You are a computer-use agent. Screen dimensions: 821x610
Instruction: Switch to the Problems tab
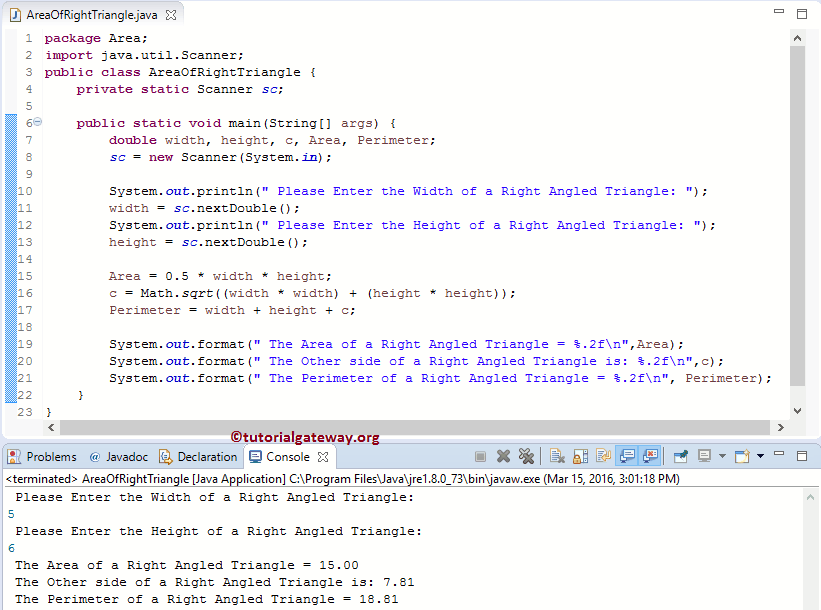pos(42,457)
